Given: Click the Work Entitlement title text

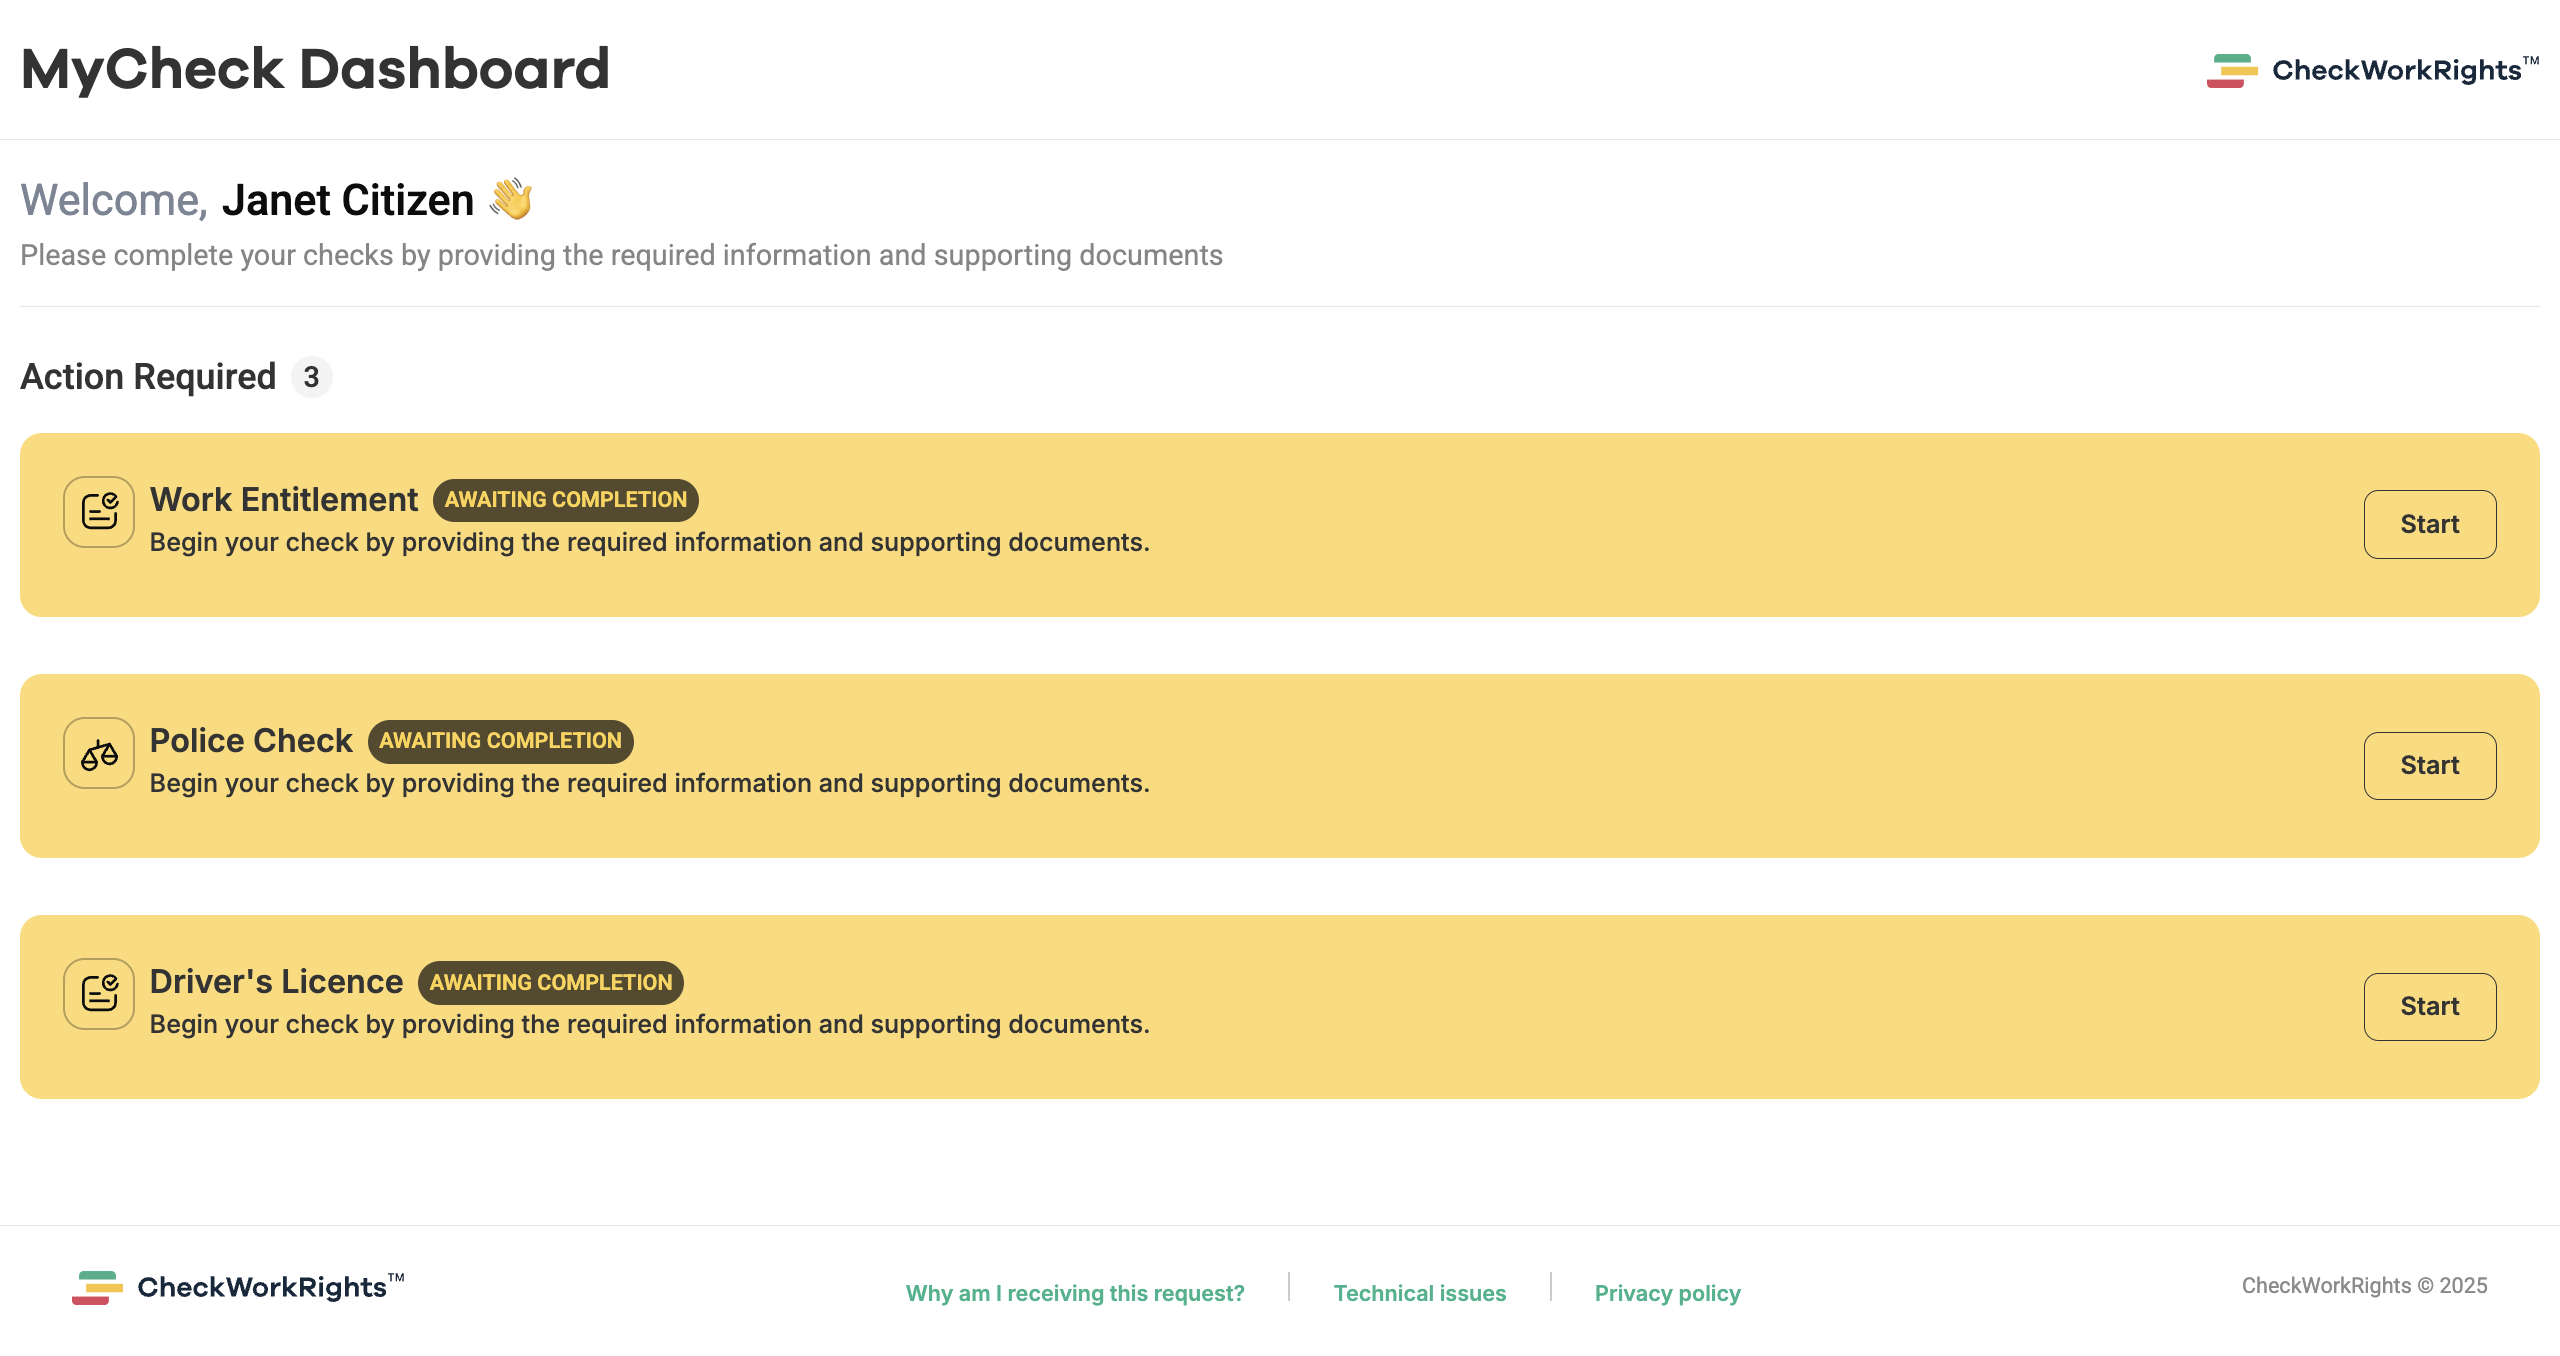Looking at the screenshot, I should [284, 500].
